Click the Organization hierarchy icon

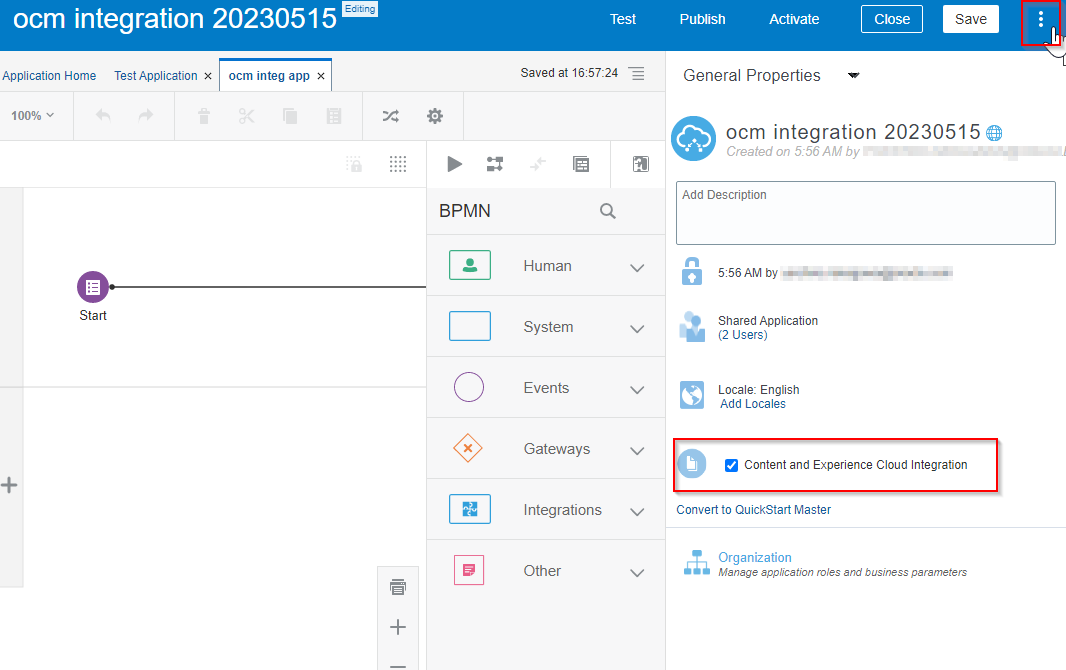coord(697,563)
